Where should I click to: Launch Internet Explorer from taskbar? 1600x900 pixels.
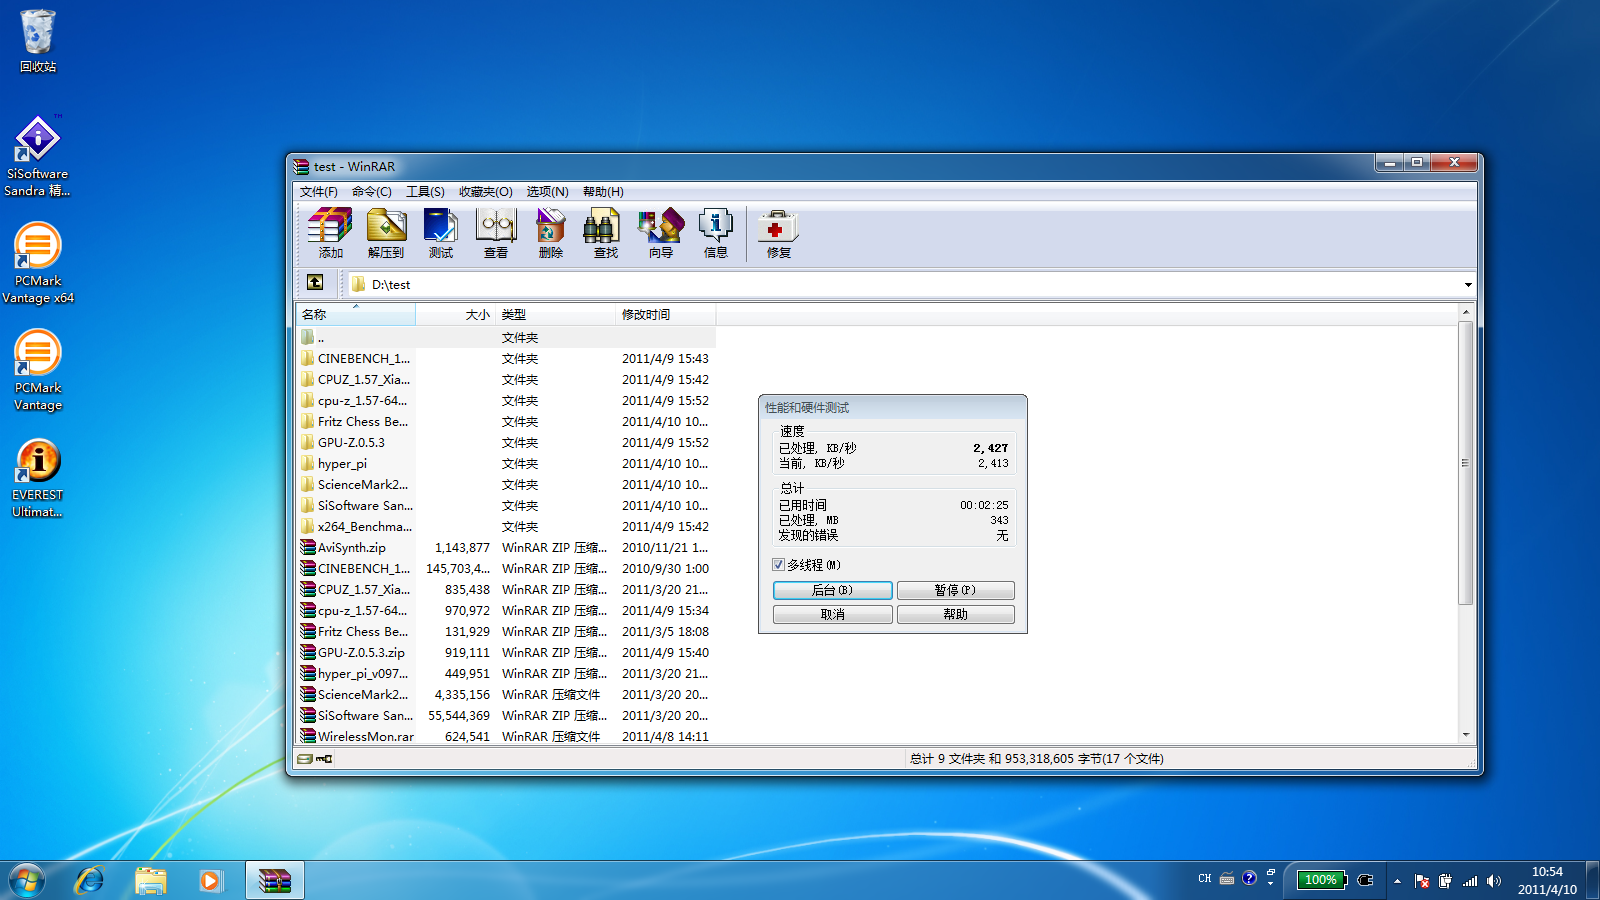(90, 881)
